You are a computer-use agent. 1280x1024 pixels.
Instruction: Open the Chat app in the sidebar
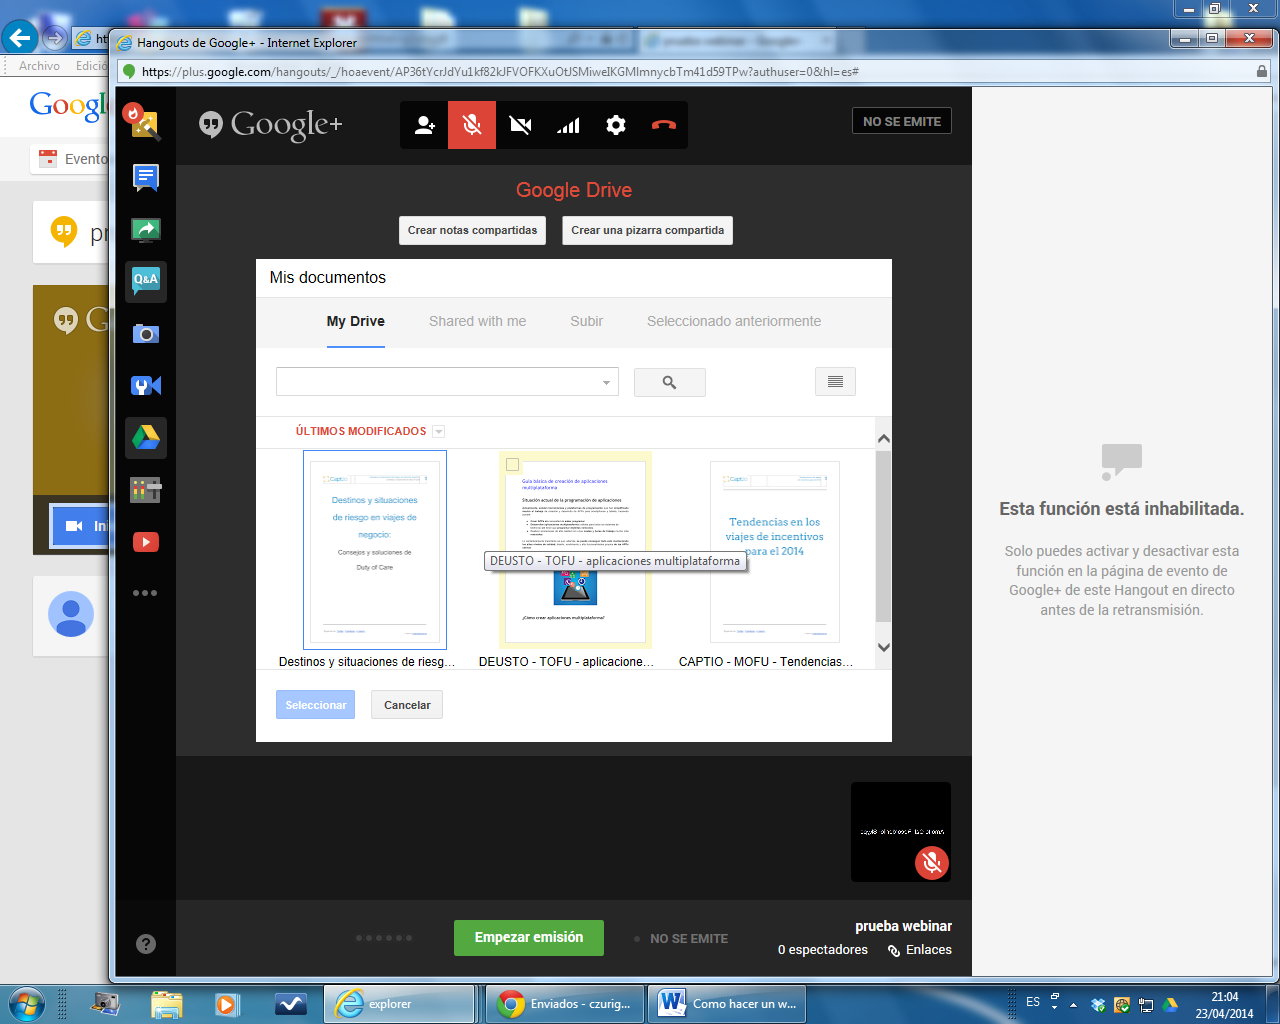tap(146, 177)
